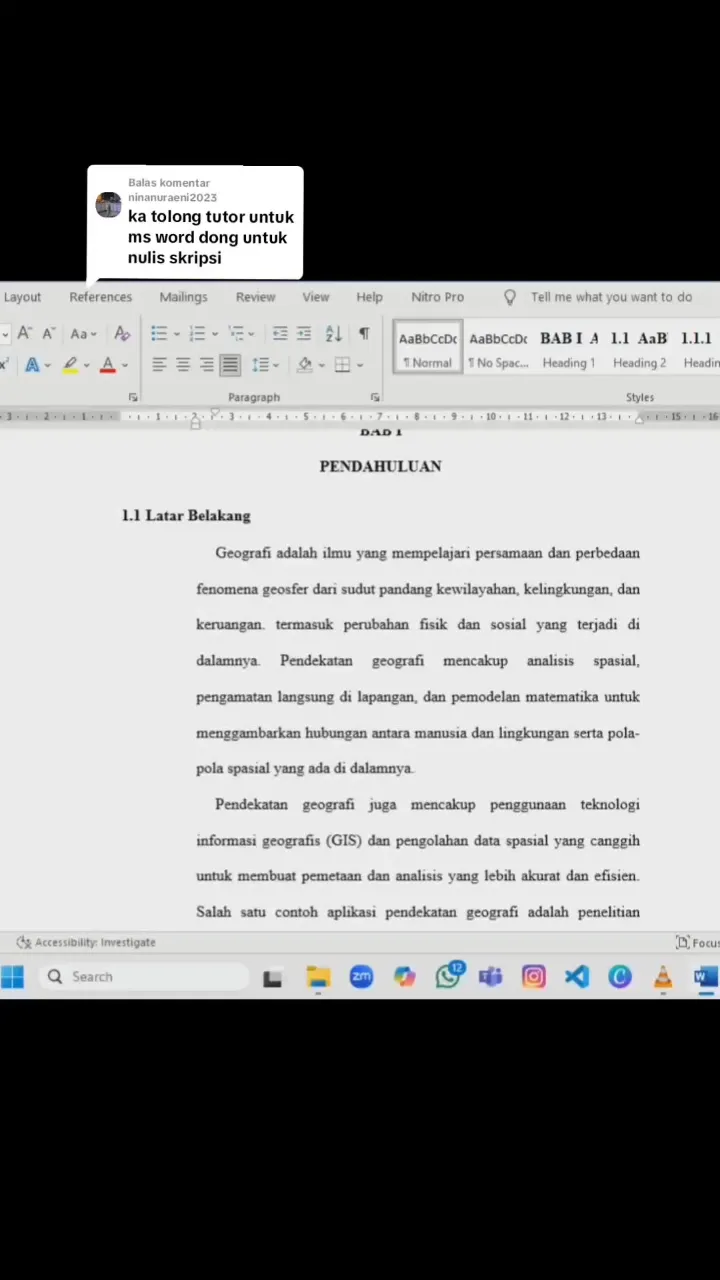Image resolution: width=720 pixels, height=1280 pixels.
Task: Toggle Justify text alignment
Action: point(230,365)
